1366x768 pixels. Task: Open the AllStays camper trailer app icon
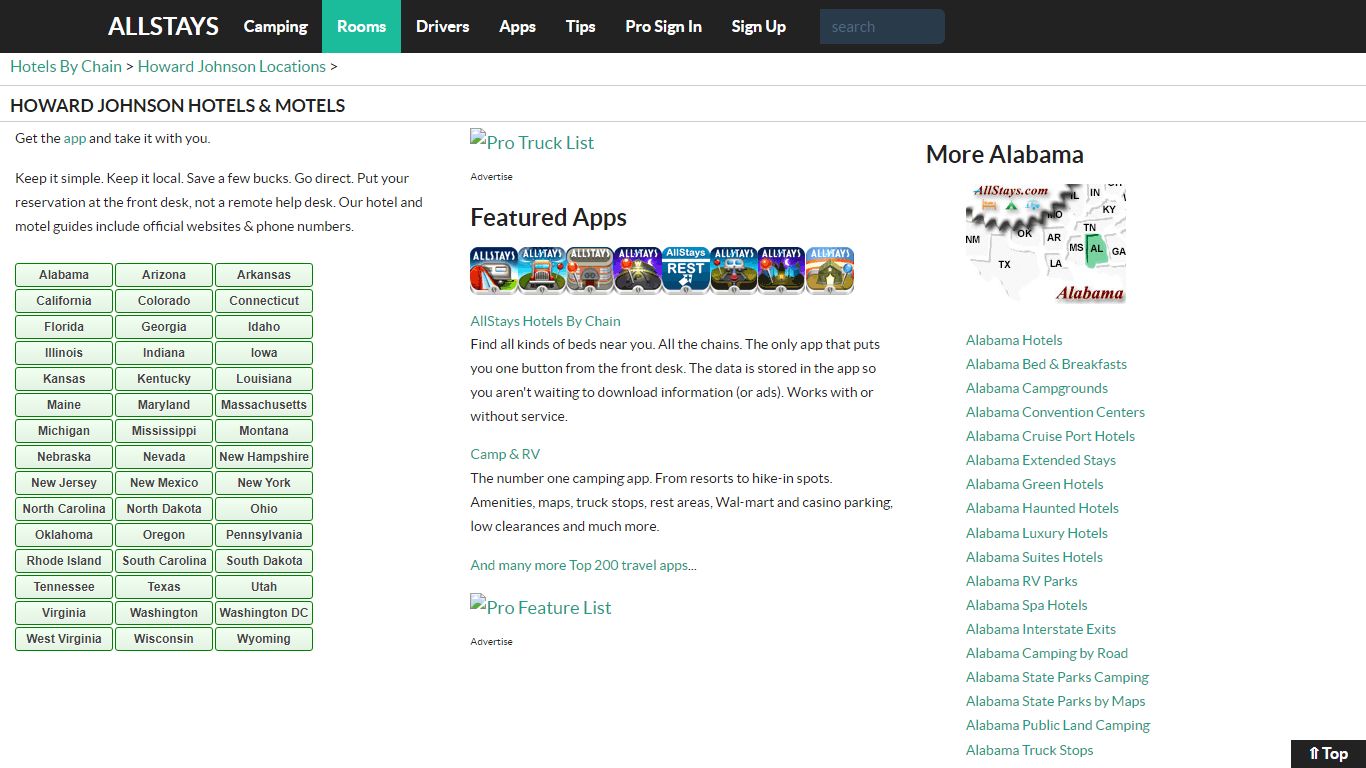click(x=494, y=270)
